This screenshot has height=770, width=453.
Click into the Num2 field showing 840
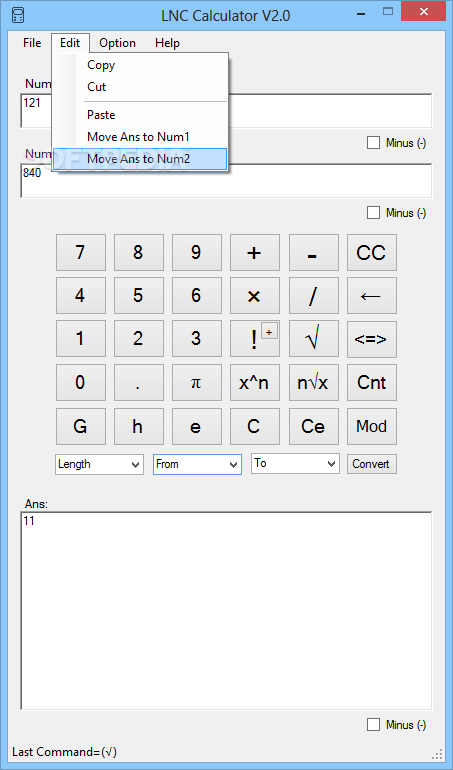(226, 181)
